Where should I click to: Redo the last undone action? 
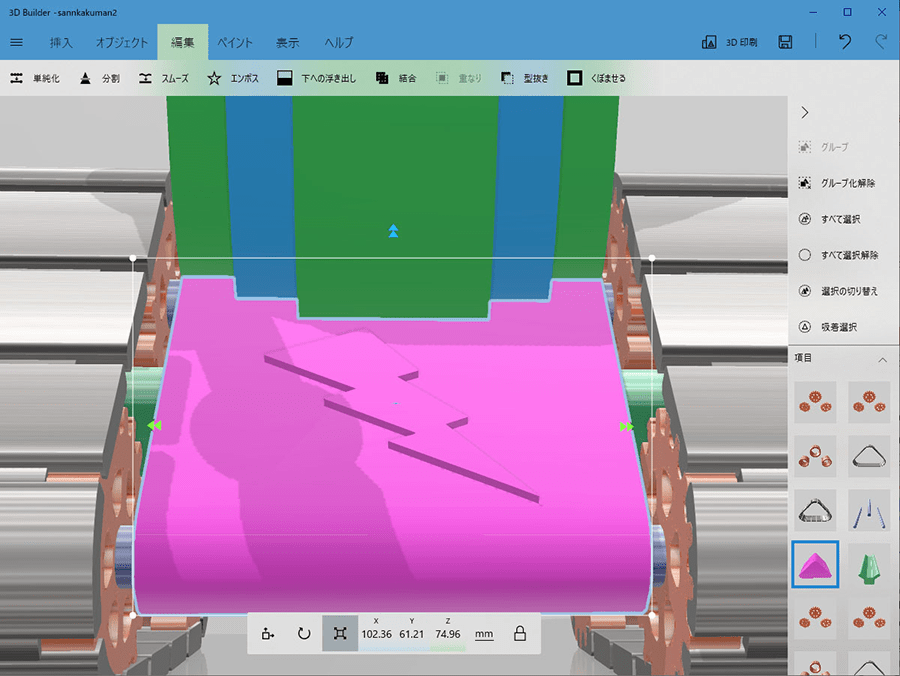881,42
